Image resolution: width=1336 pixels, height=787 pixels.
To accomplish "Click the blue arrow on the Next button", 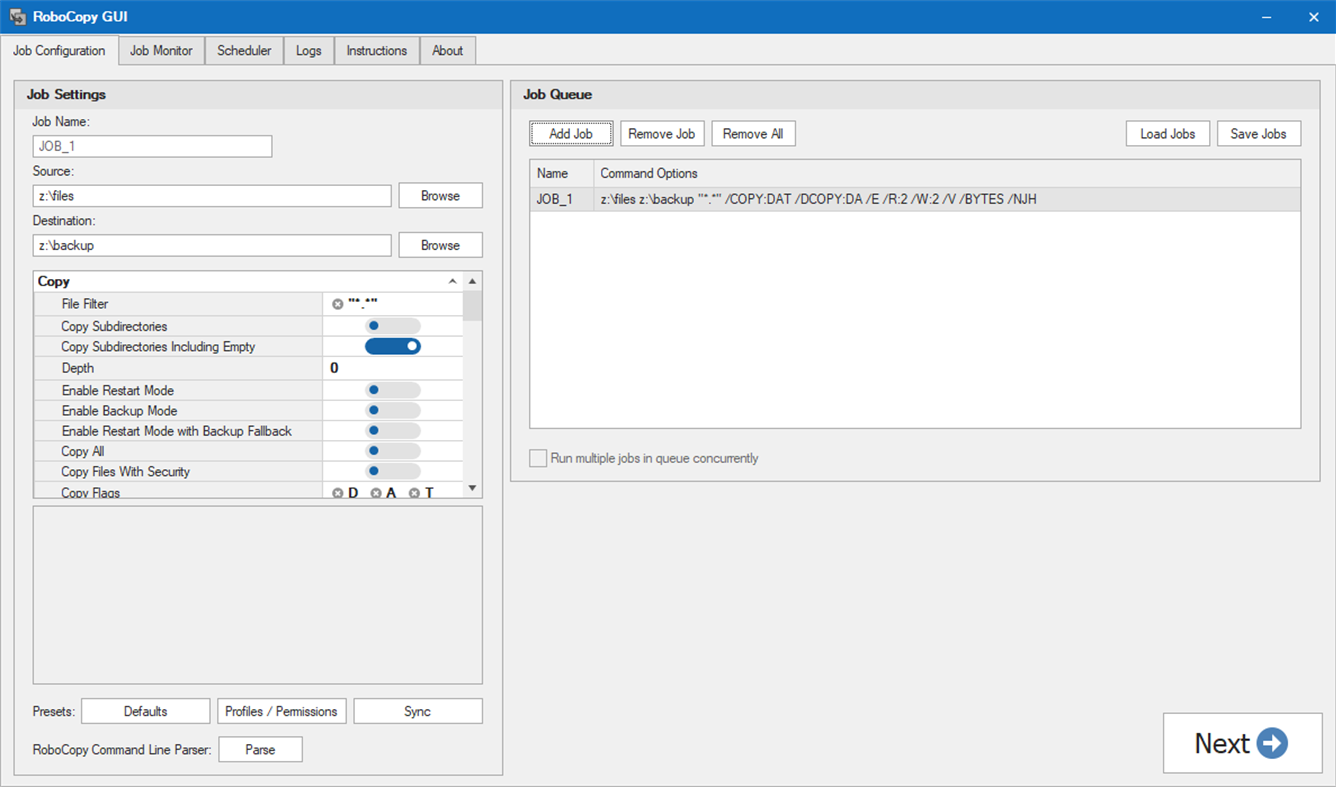I will pos(1271,743).
